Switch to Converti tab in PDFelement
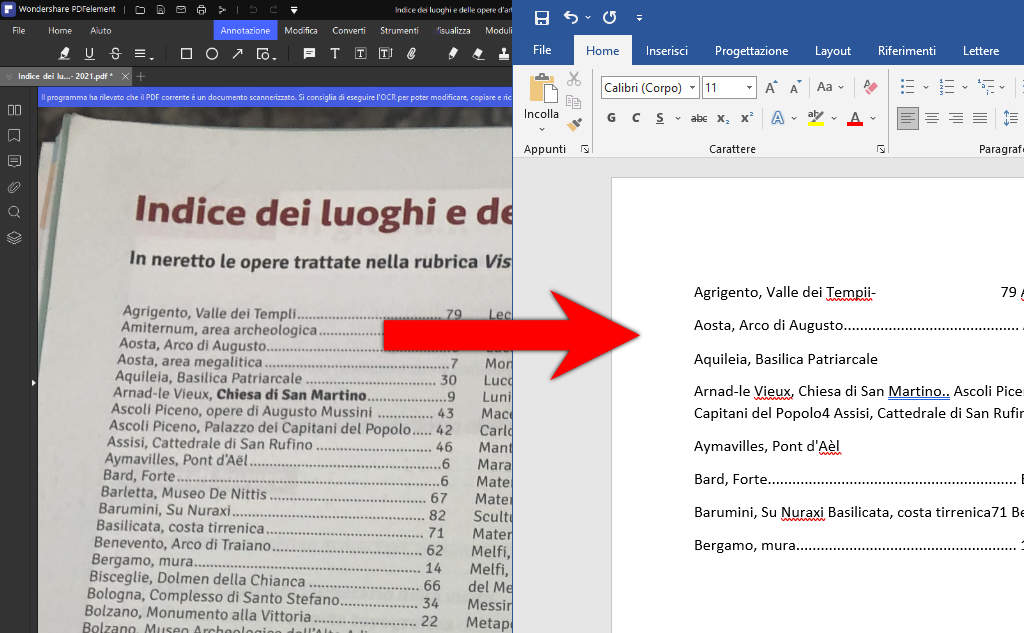Viewport: 1024px width, 633px height. (x=349, y=31)
